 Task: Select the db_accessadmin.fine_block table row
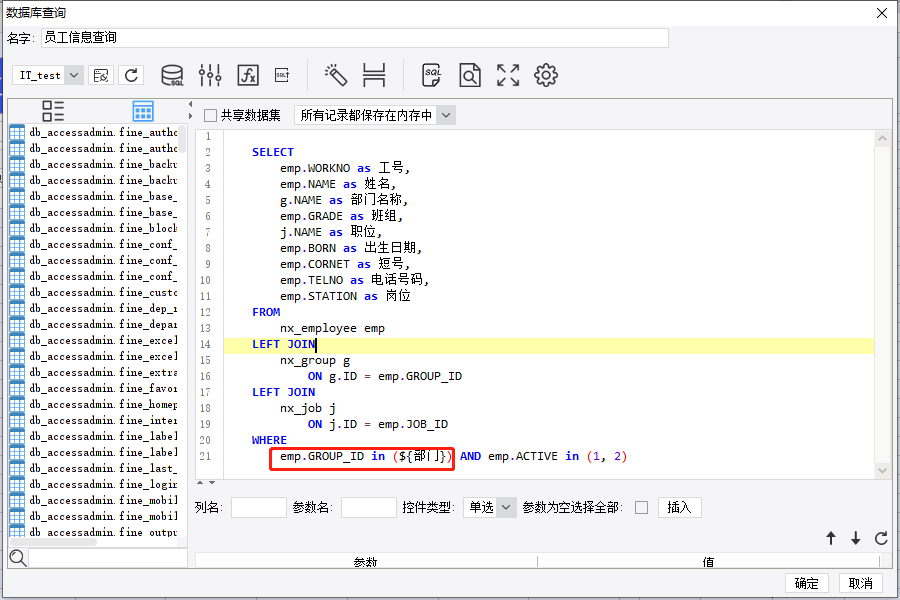[x=94, y=229]
